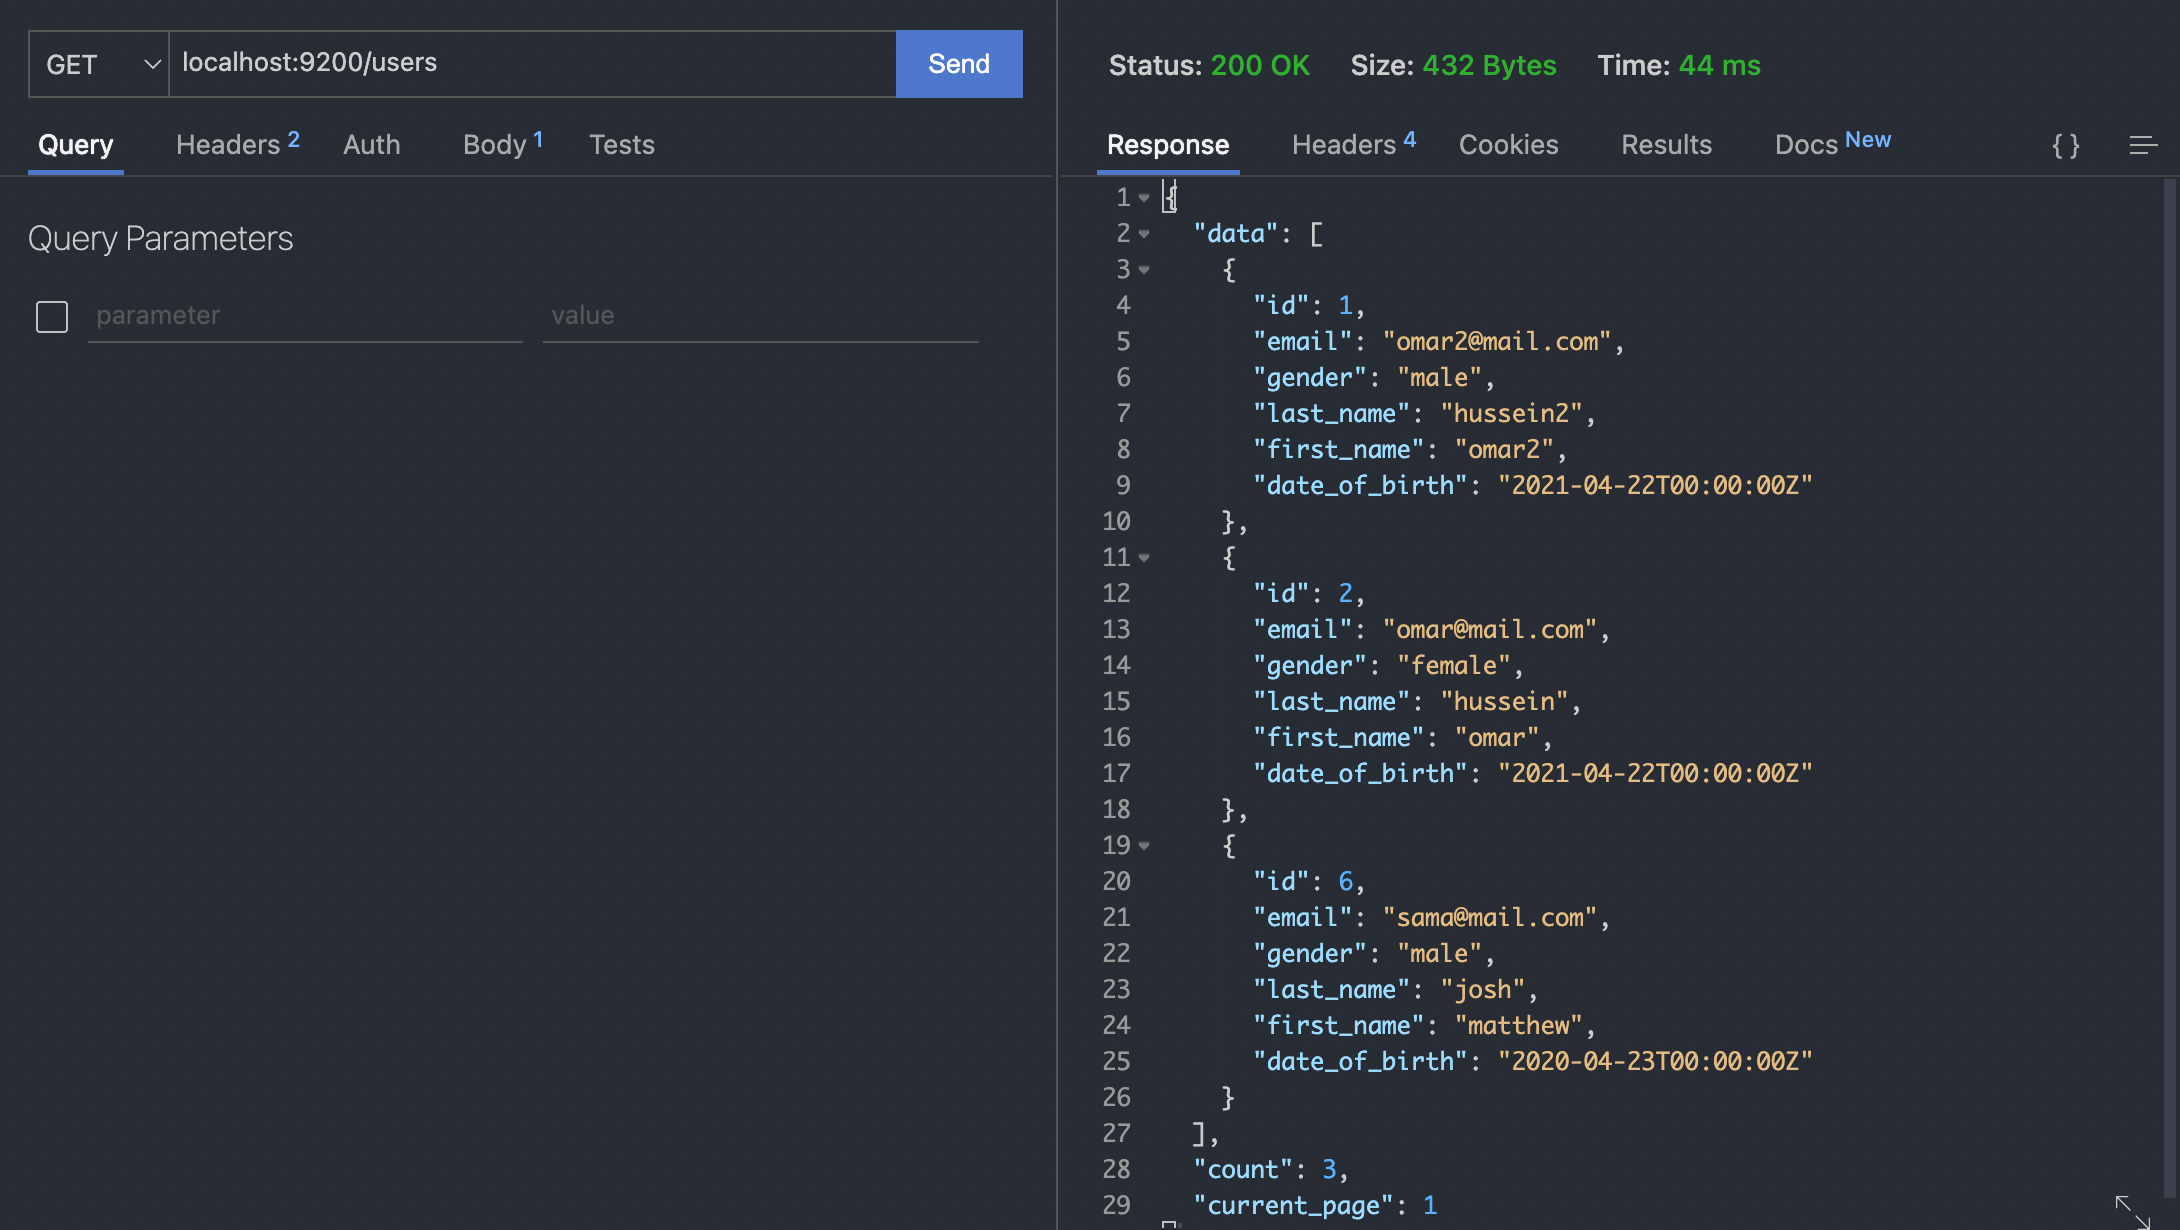This screenshot has width=2180, height=1230.
Task: Click the URL field localhost:9200/users
Action: (533, 64)
